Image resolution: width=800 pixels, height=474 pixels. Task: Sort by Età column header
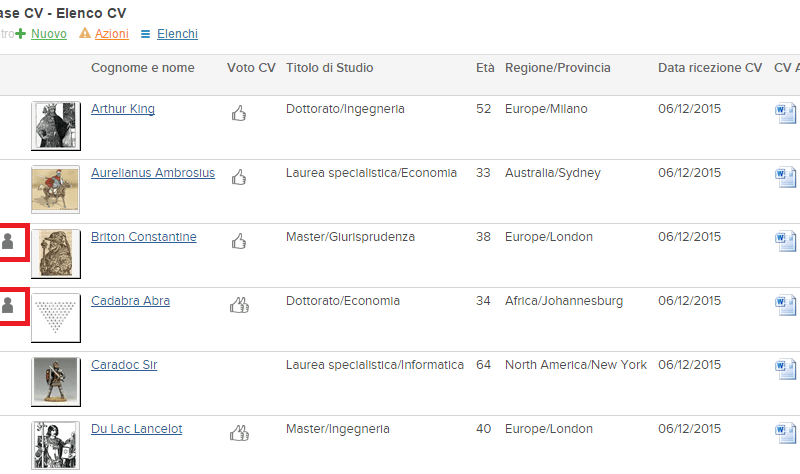point(484,68)
